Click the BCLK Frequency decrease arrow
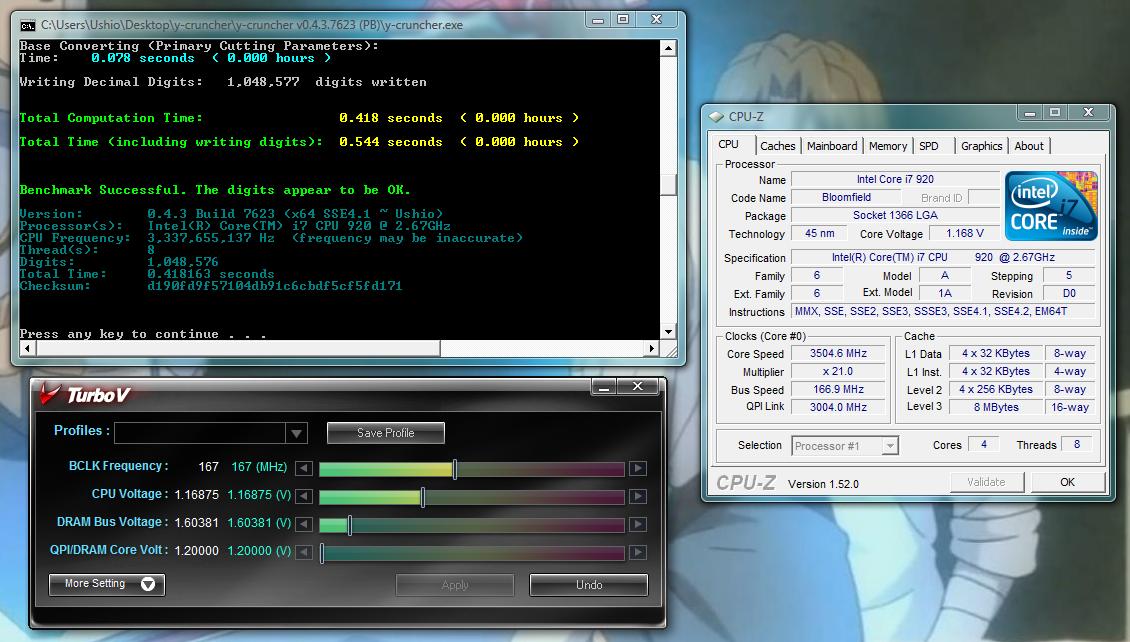The width and height of the screenshot is (1130, 642). coord(304,468)
